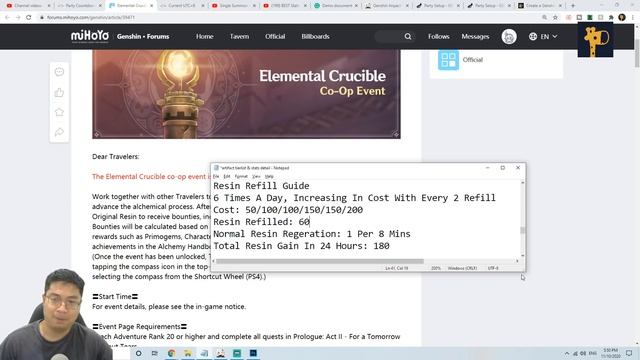Click the Notepad horizontal scrollbar thumb

pos(320,261)
